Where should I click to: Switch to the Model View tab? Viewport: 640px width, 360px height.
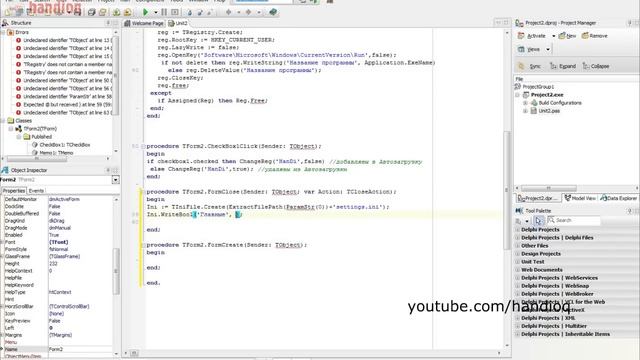point(580,198)
